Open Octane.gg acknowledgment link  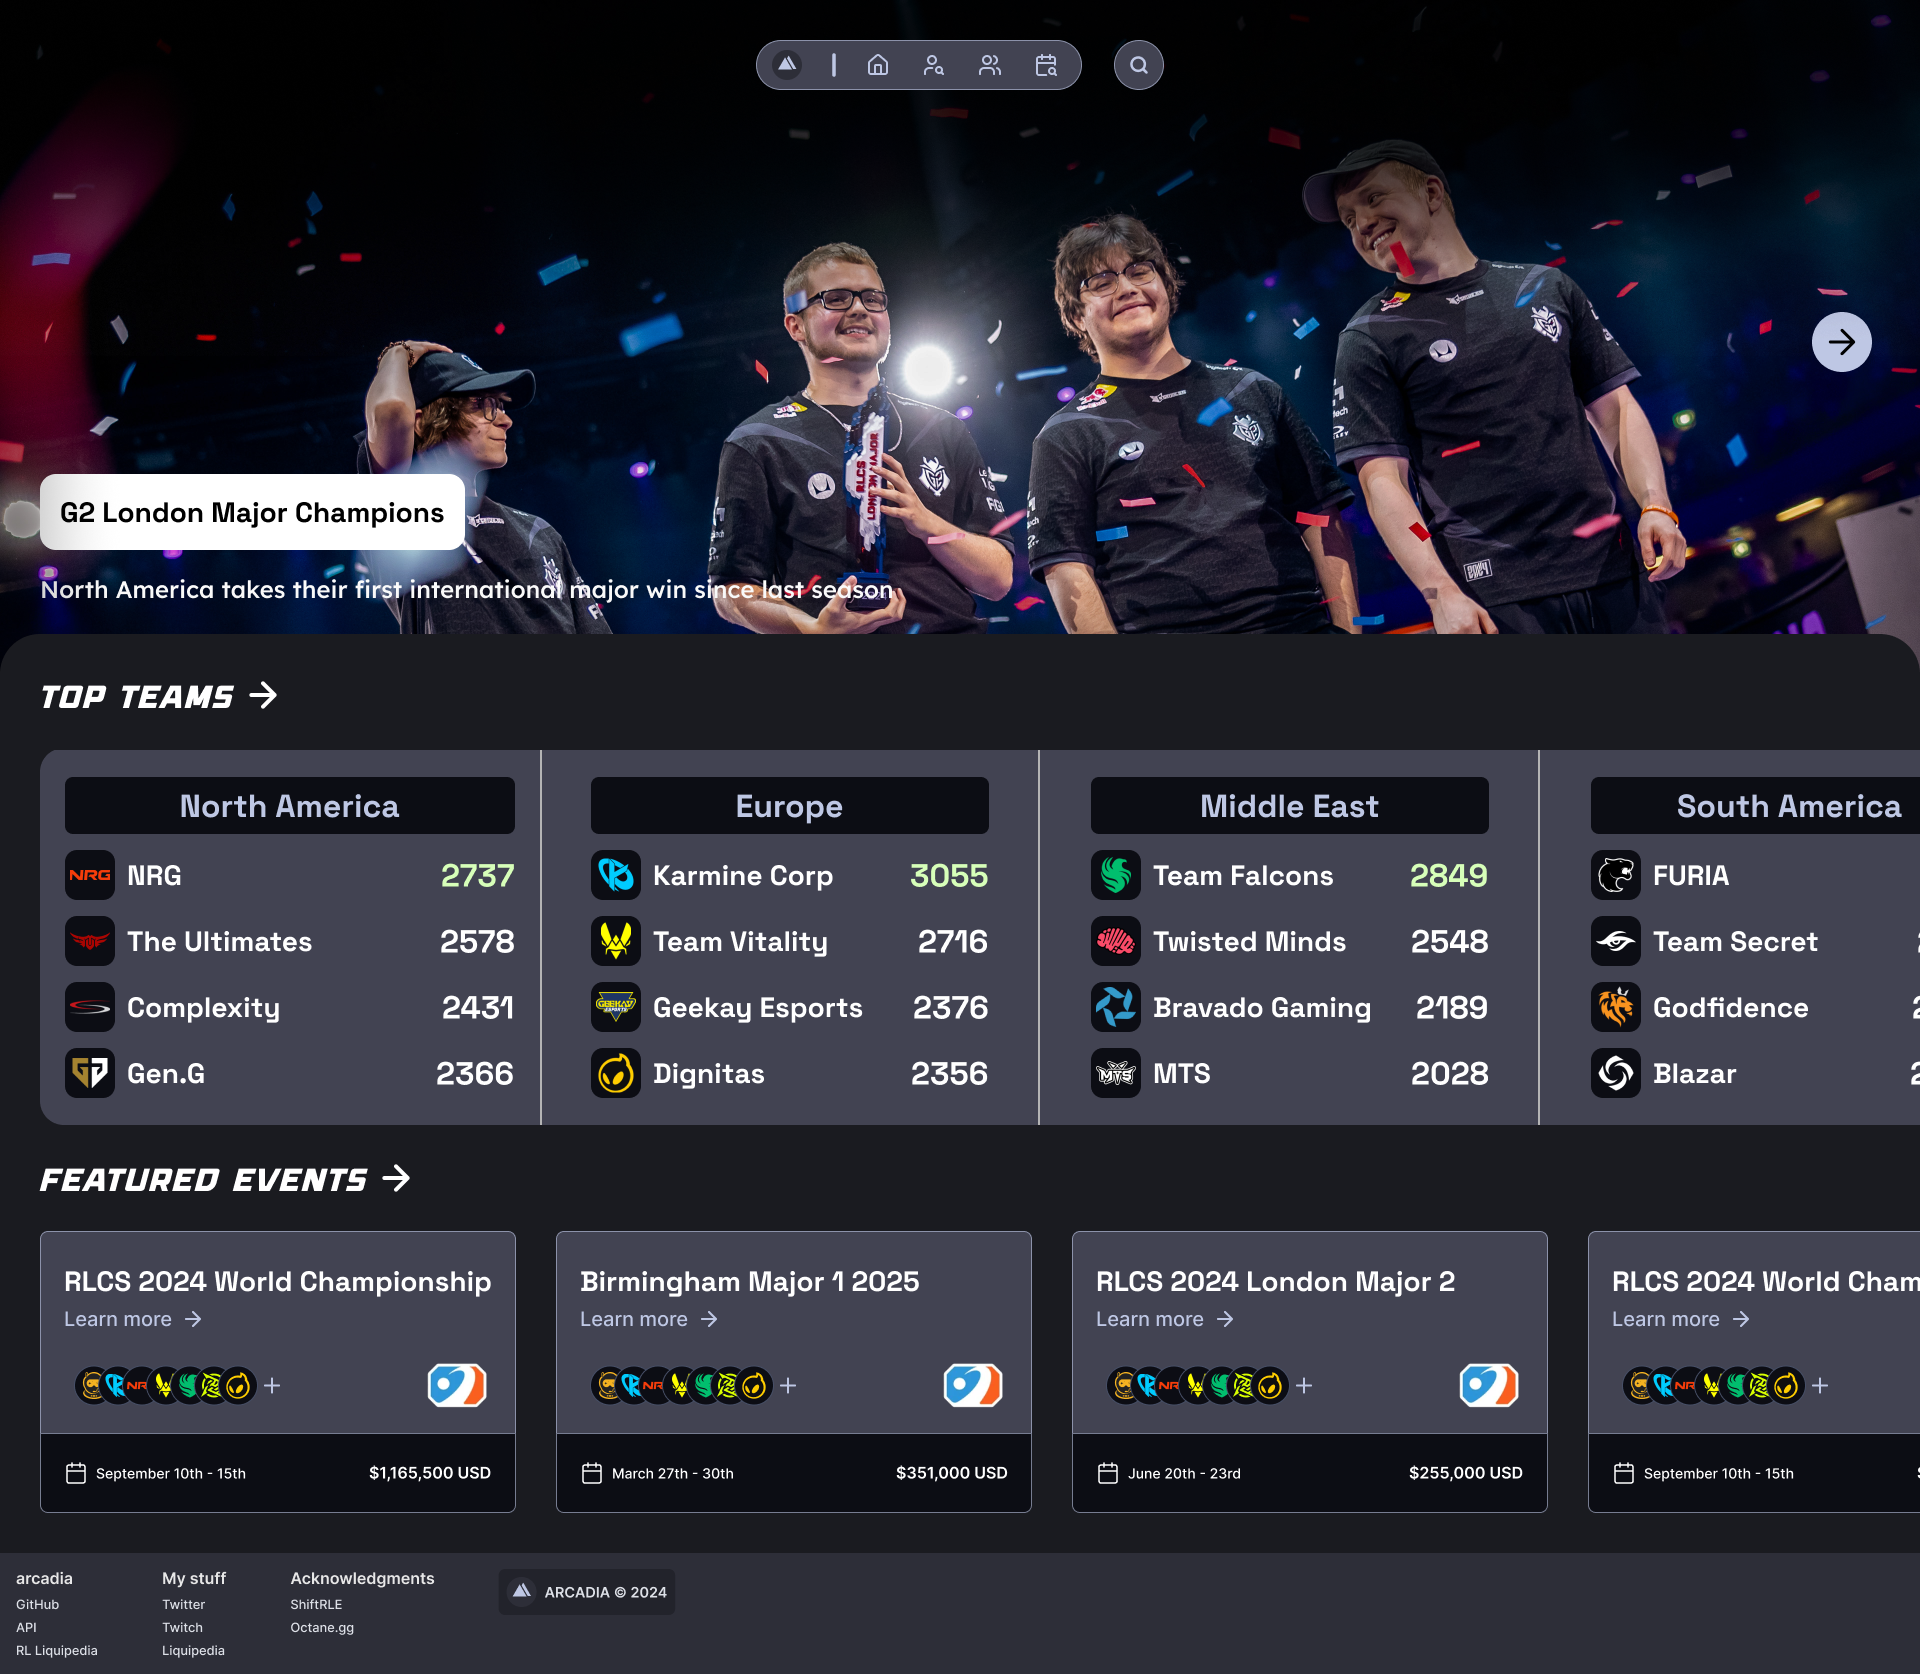[x=322, y=1627]
